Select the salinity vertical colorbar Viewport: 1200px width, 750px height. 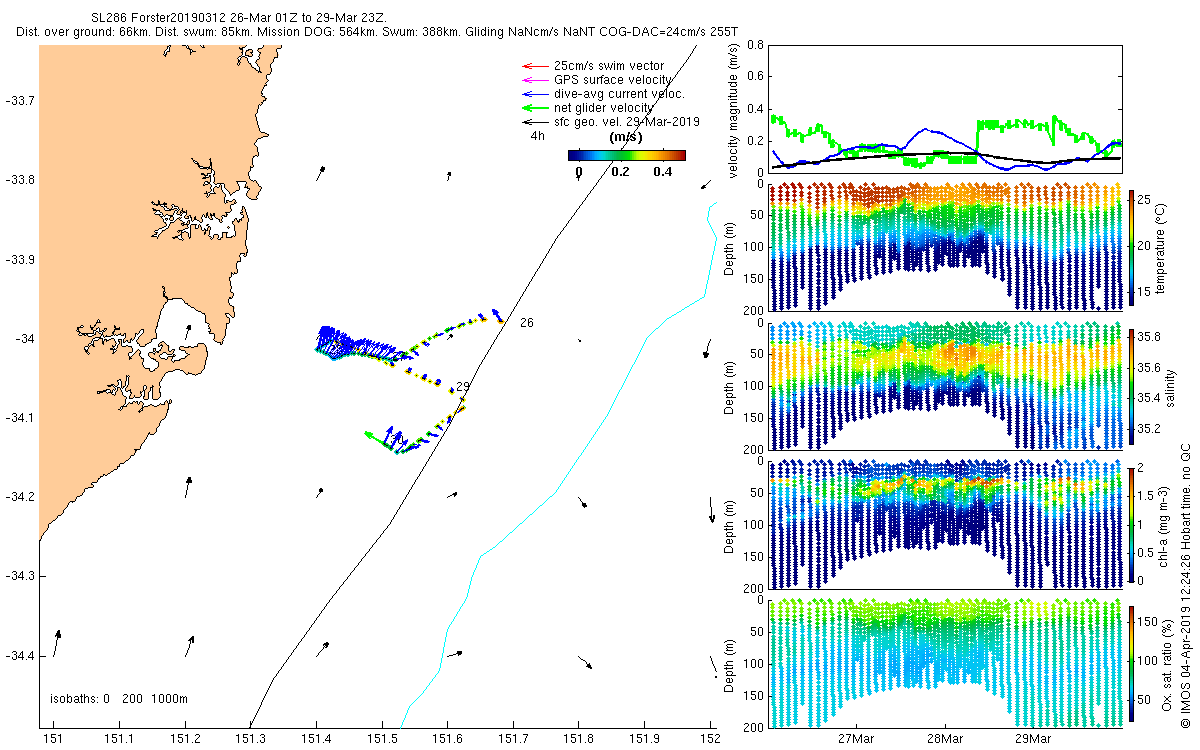(1132, 386)
